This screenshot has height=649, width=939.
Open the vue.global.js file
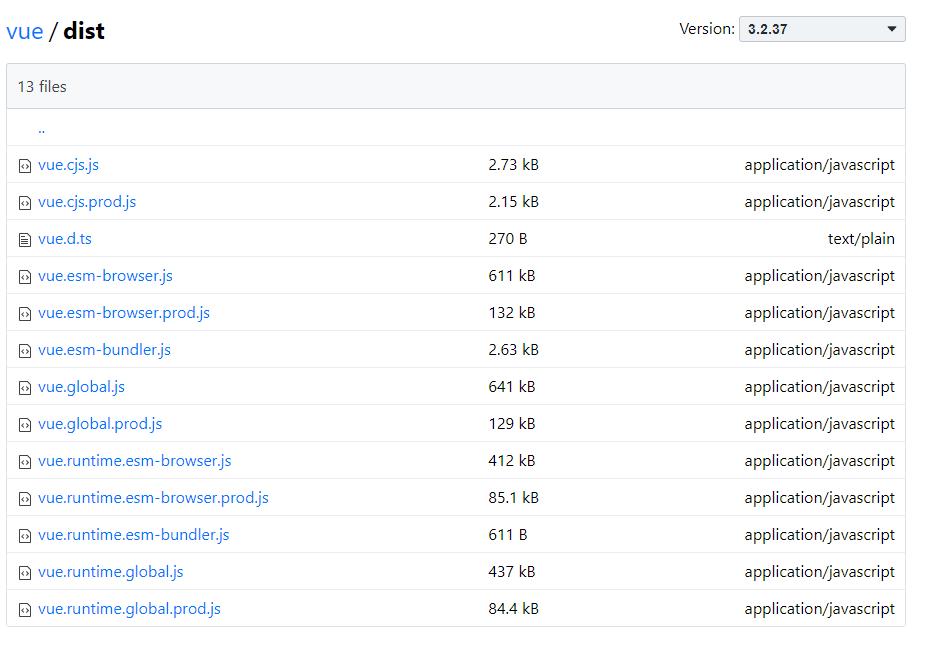(x=81, y=387)
